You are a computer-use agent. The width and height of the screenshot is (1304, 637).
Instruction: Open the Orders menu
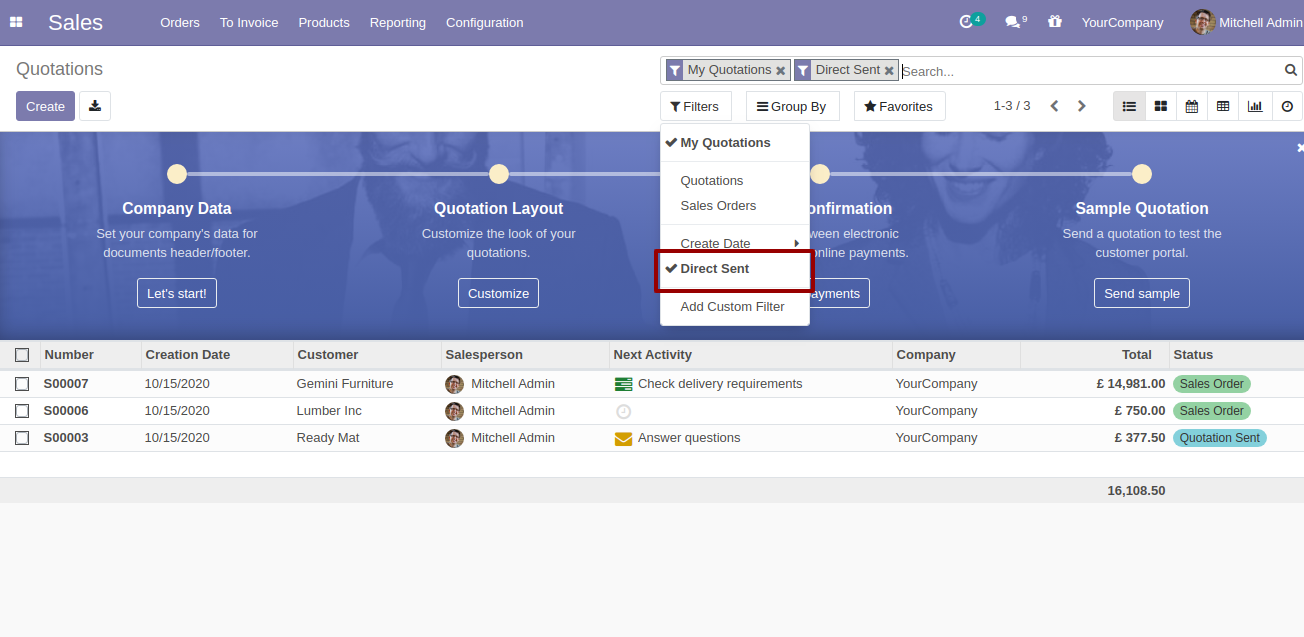coord(180,22)
